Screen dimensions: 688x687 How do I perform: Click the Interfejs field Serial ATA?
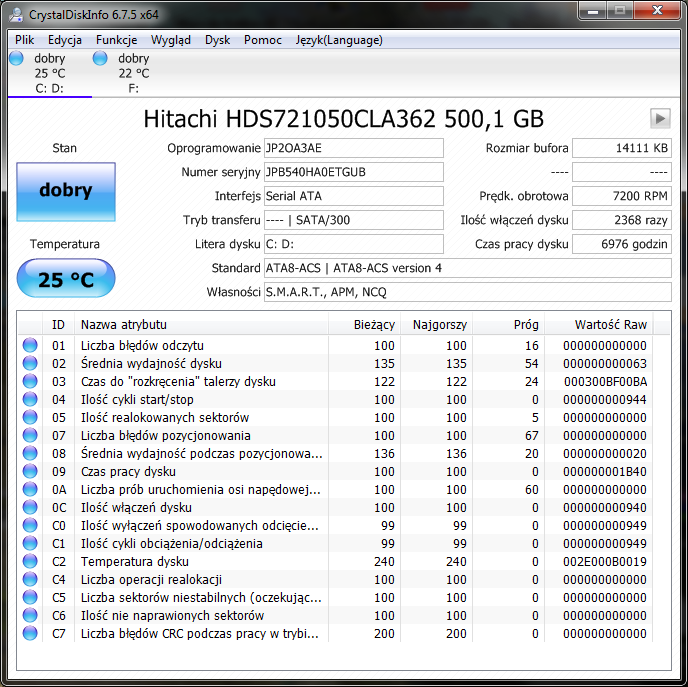pyautogui.click(x=354, y=196)
